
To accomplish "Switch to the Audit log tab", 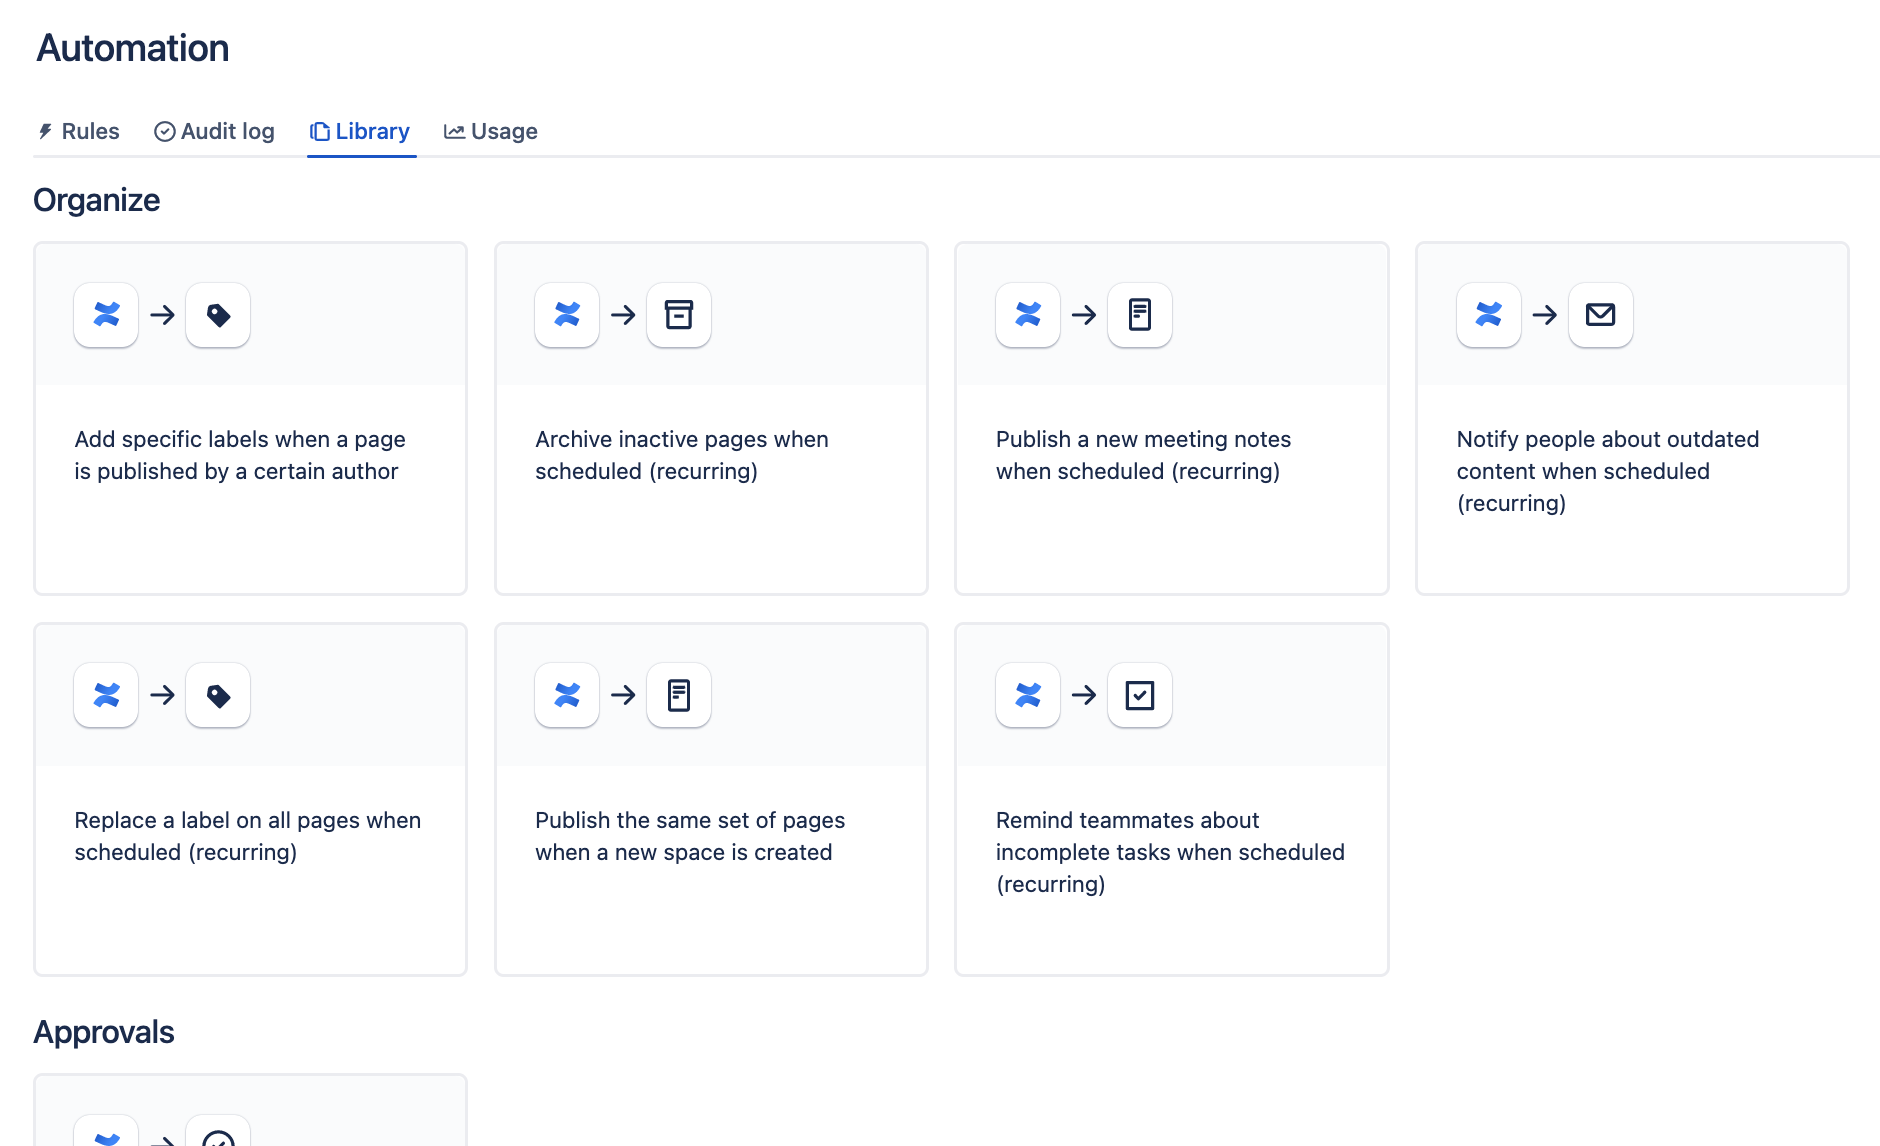I will click(214, 132).
